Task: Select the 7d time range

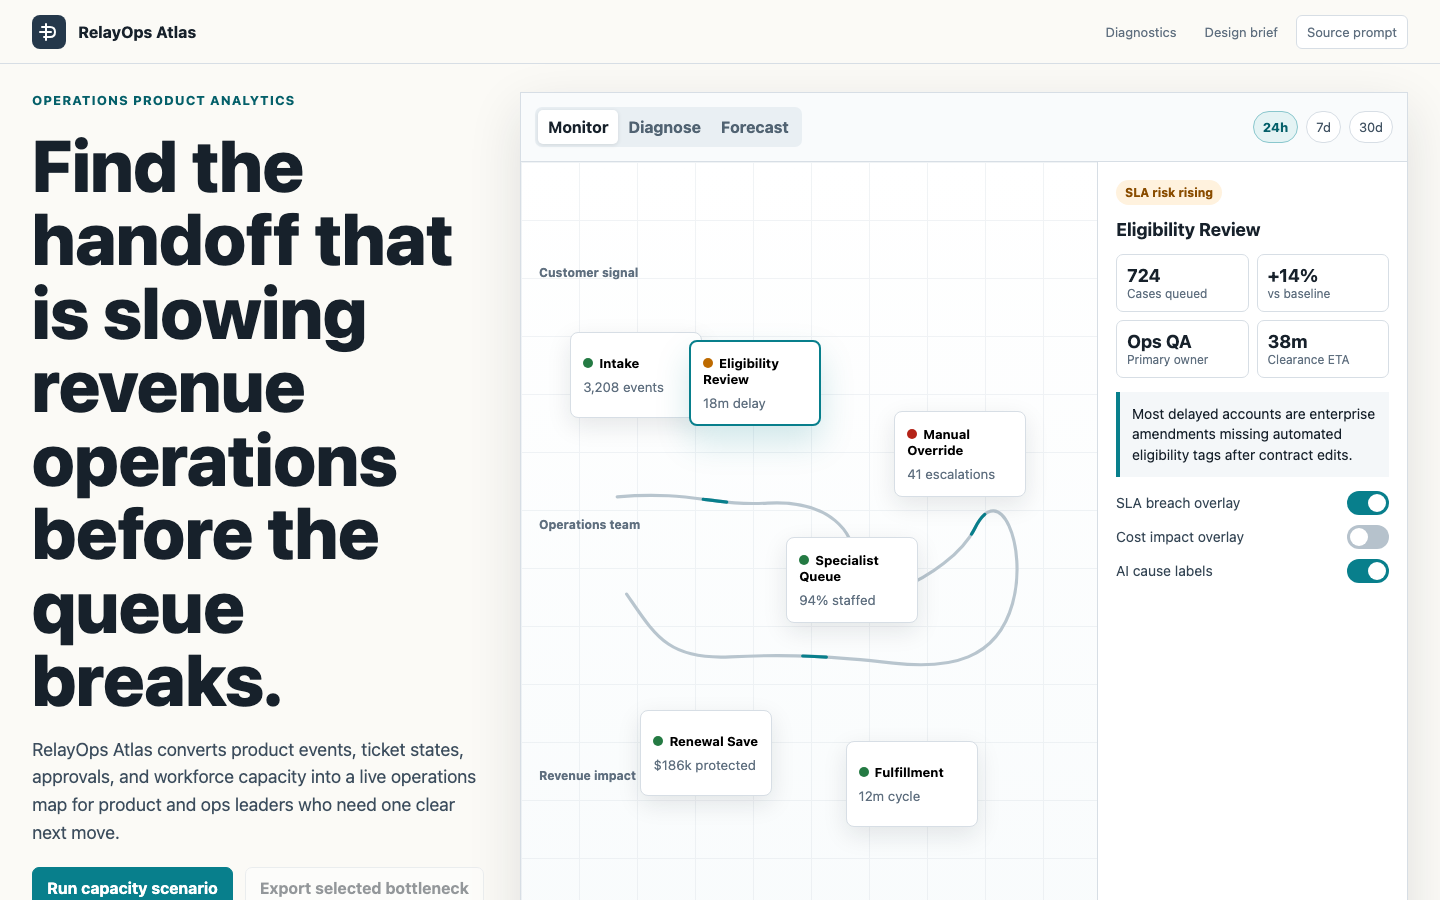Action: [1323, 127]
